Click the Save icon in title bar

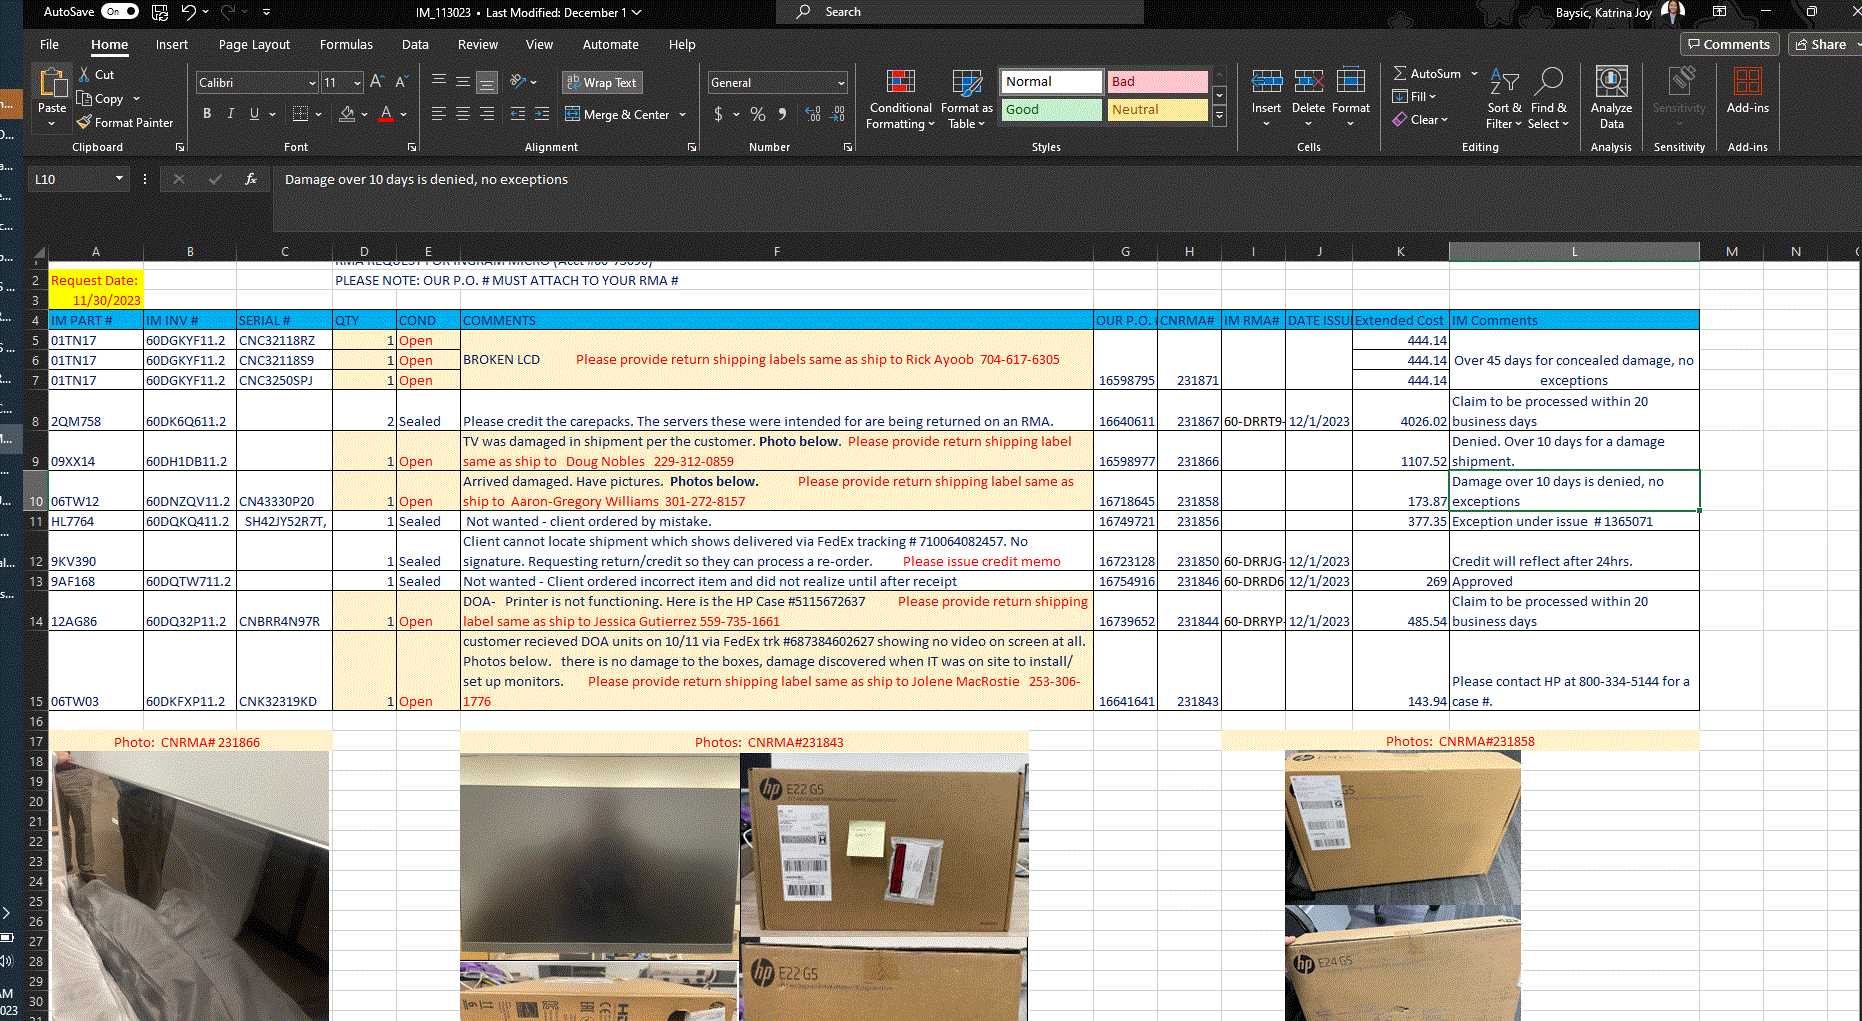pyautogui.click(x=160, y=12)
